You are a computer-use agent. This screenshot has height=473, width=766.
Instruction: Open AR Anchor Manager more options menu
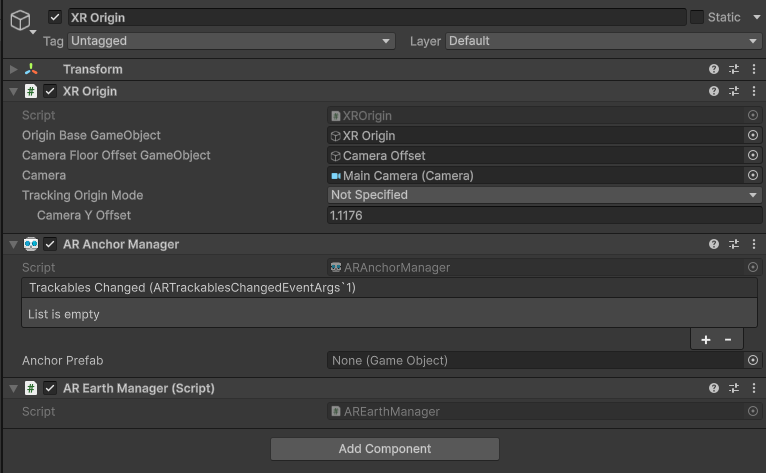click(x=754, y=244)
